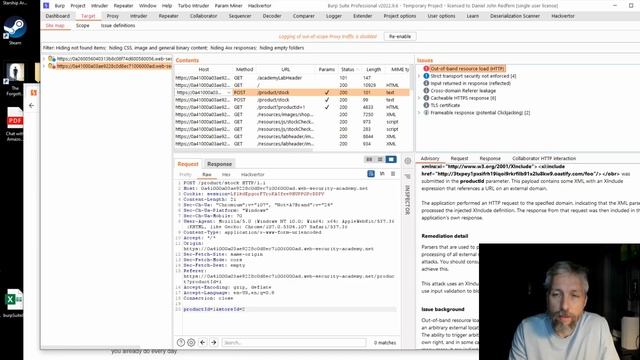The height and width of the screenshot is (360, 640).
Task: Open the search help question-mark icon
Action: click(181, 342)
